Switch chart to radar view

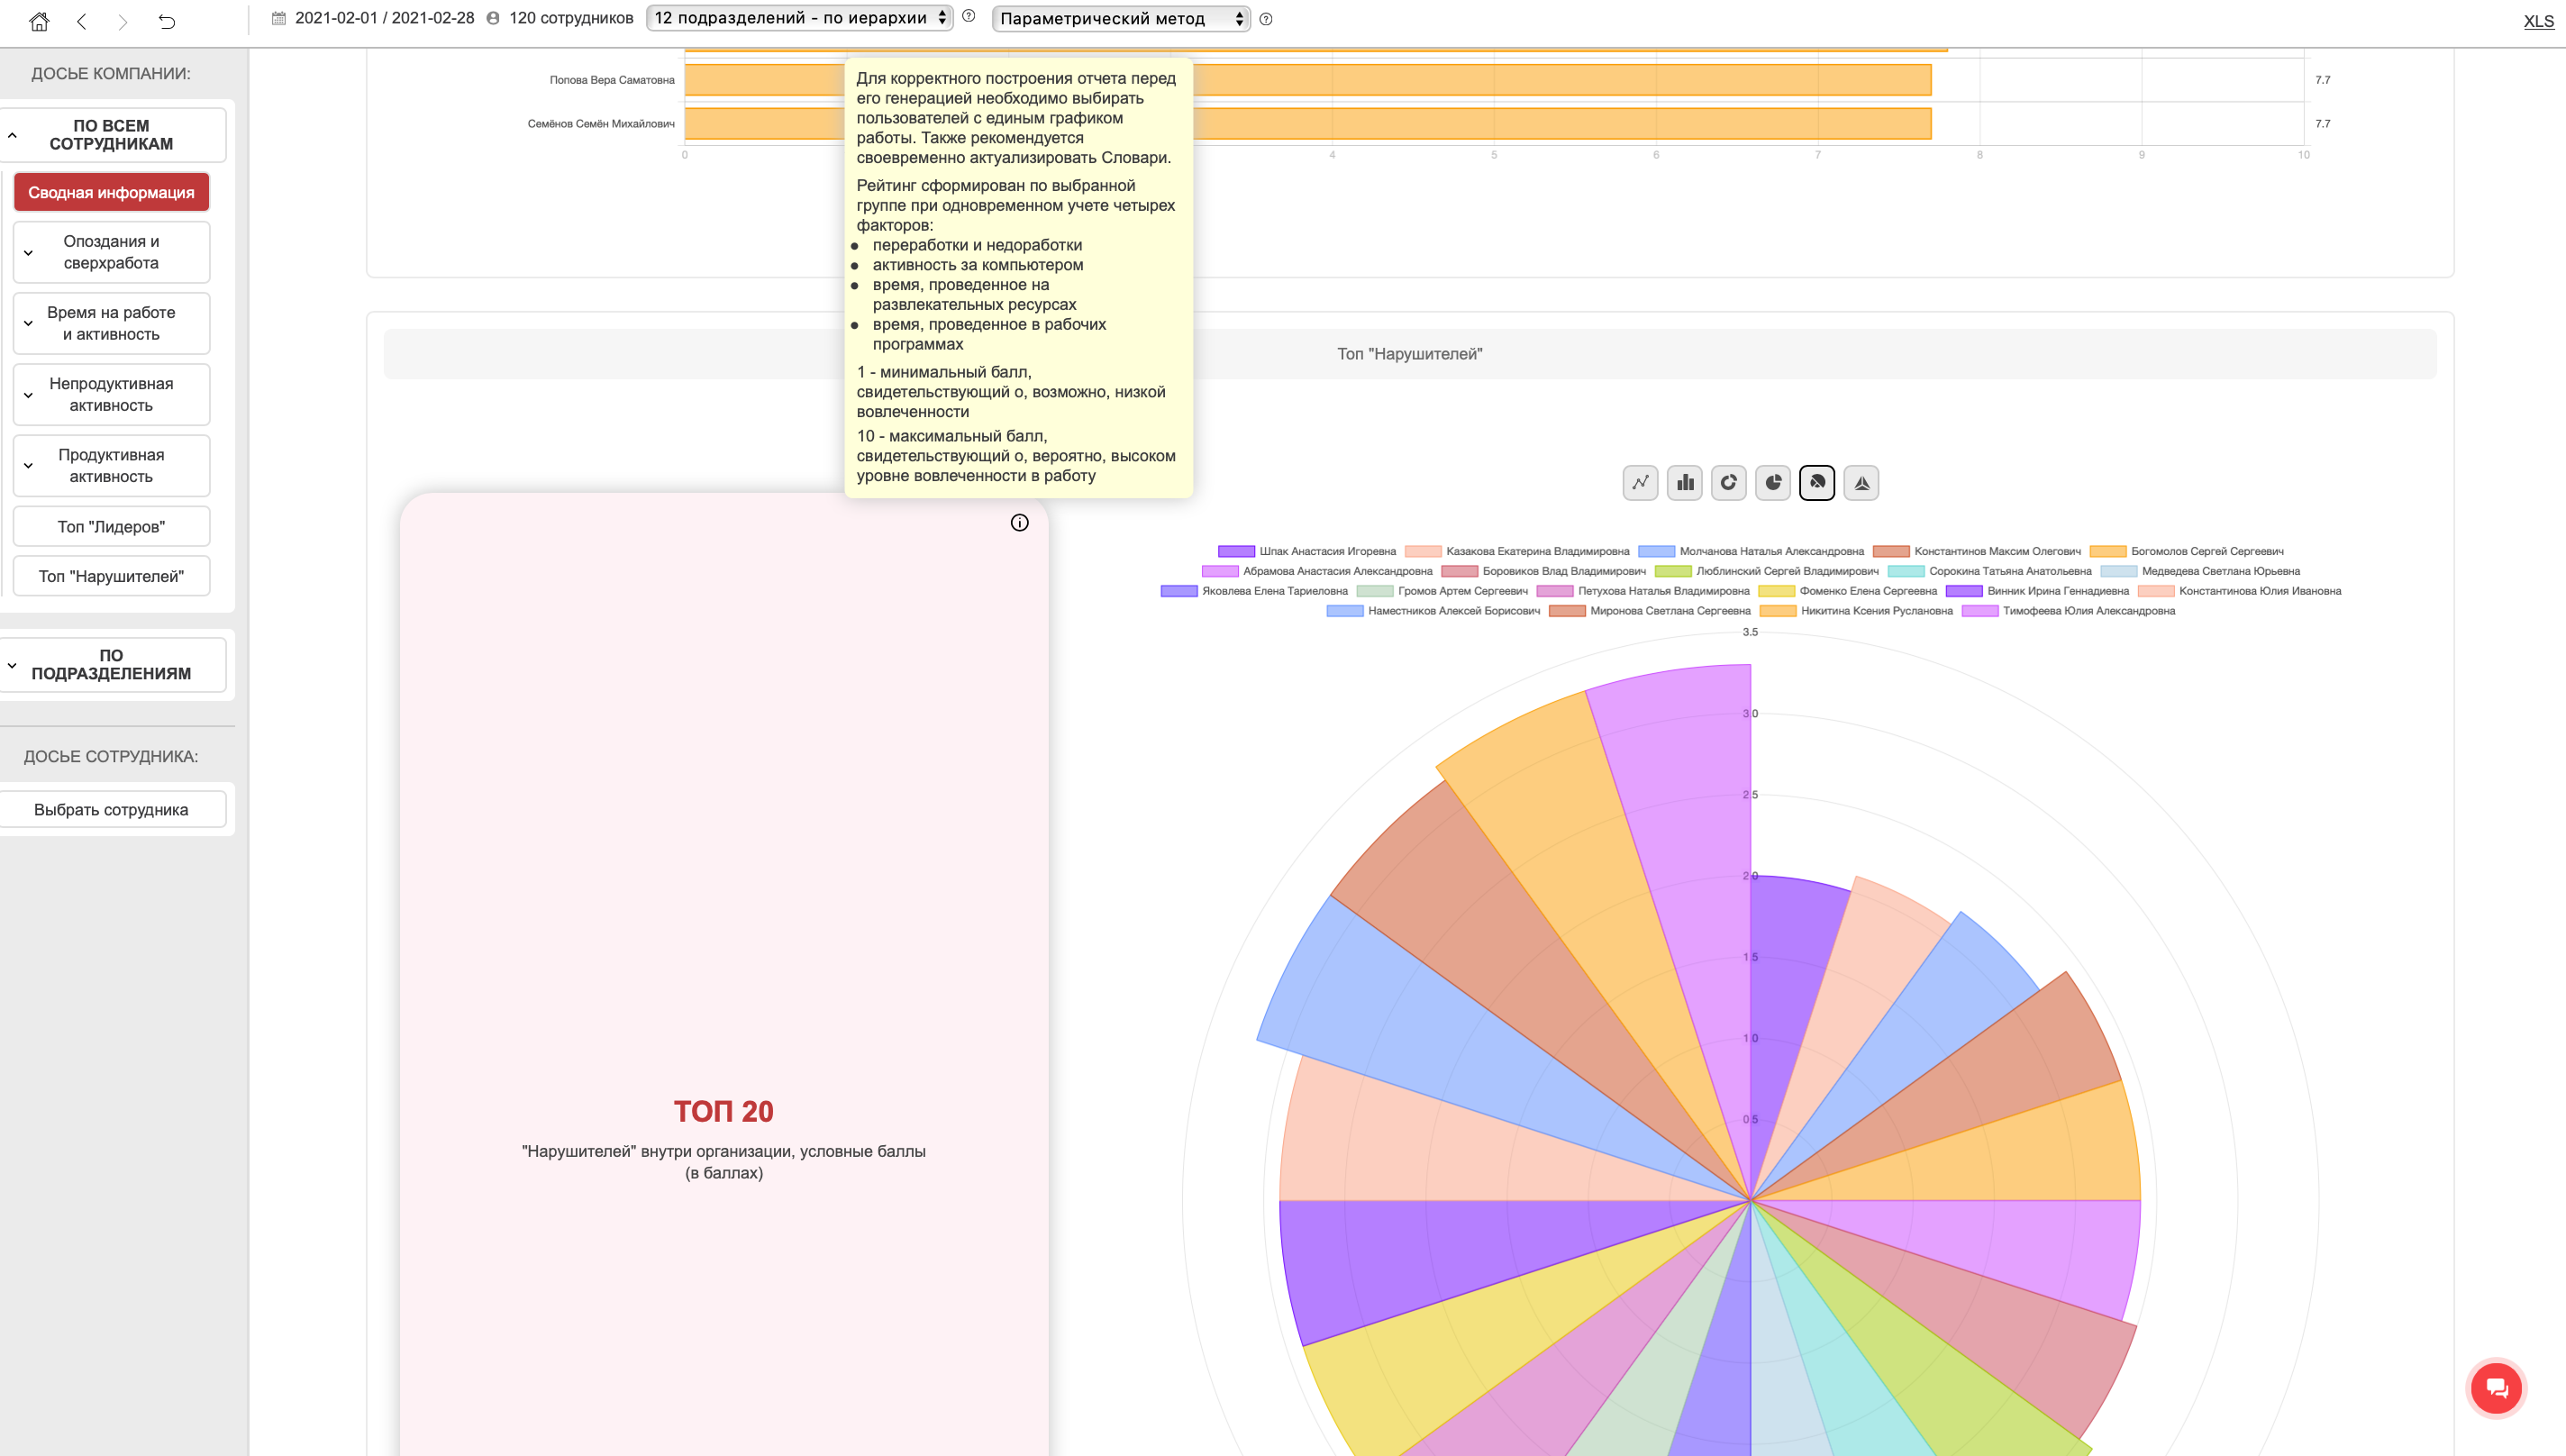click(1861, 483)
